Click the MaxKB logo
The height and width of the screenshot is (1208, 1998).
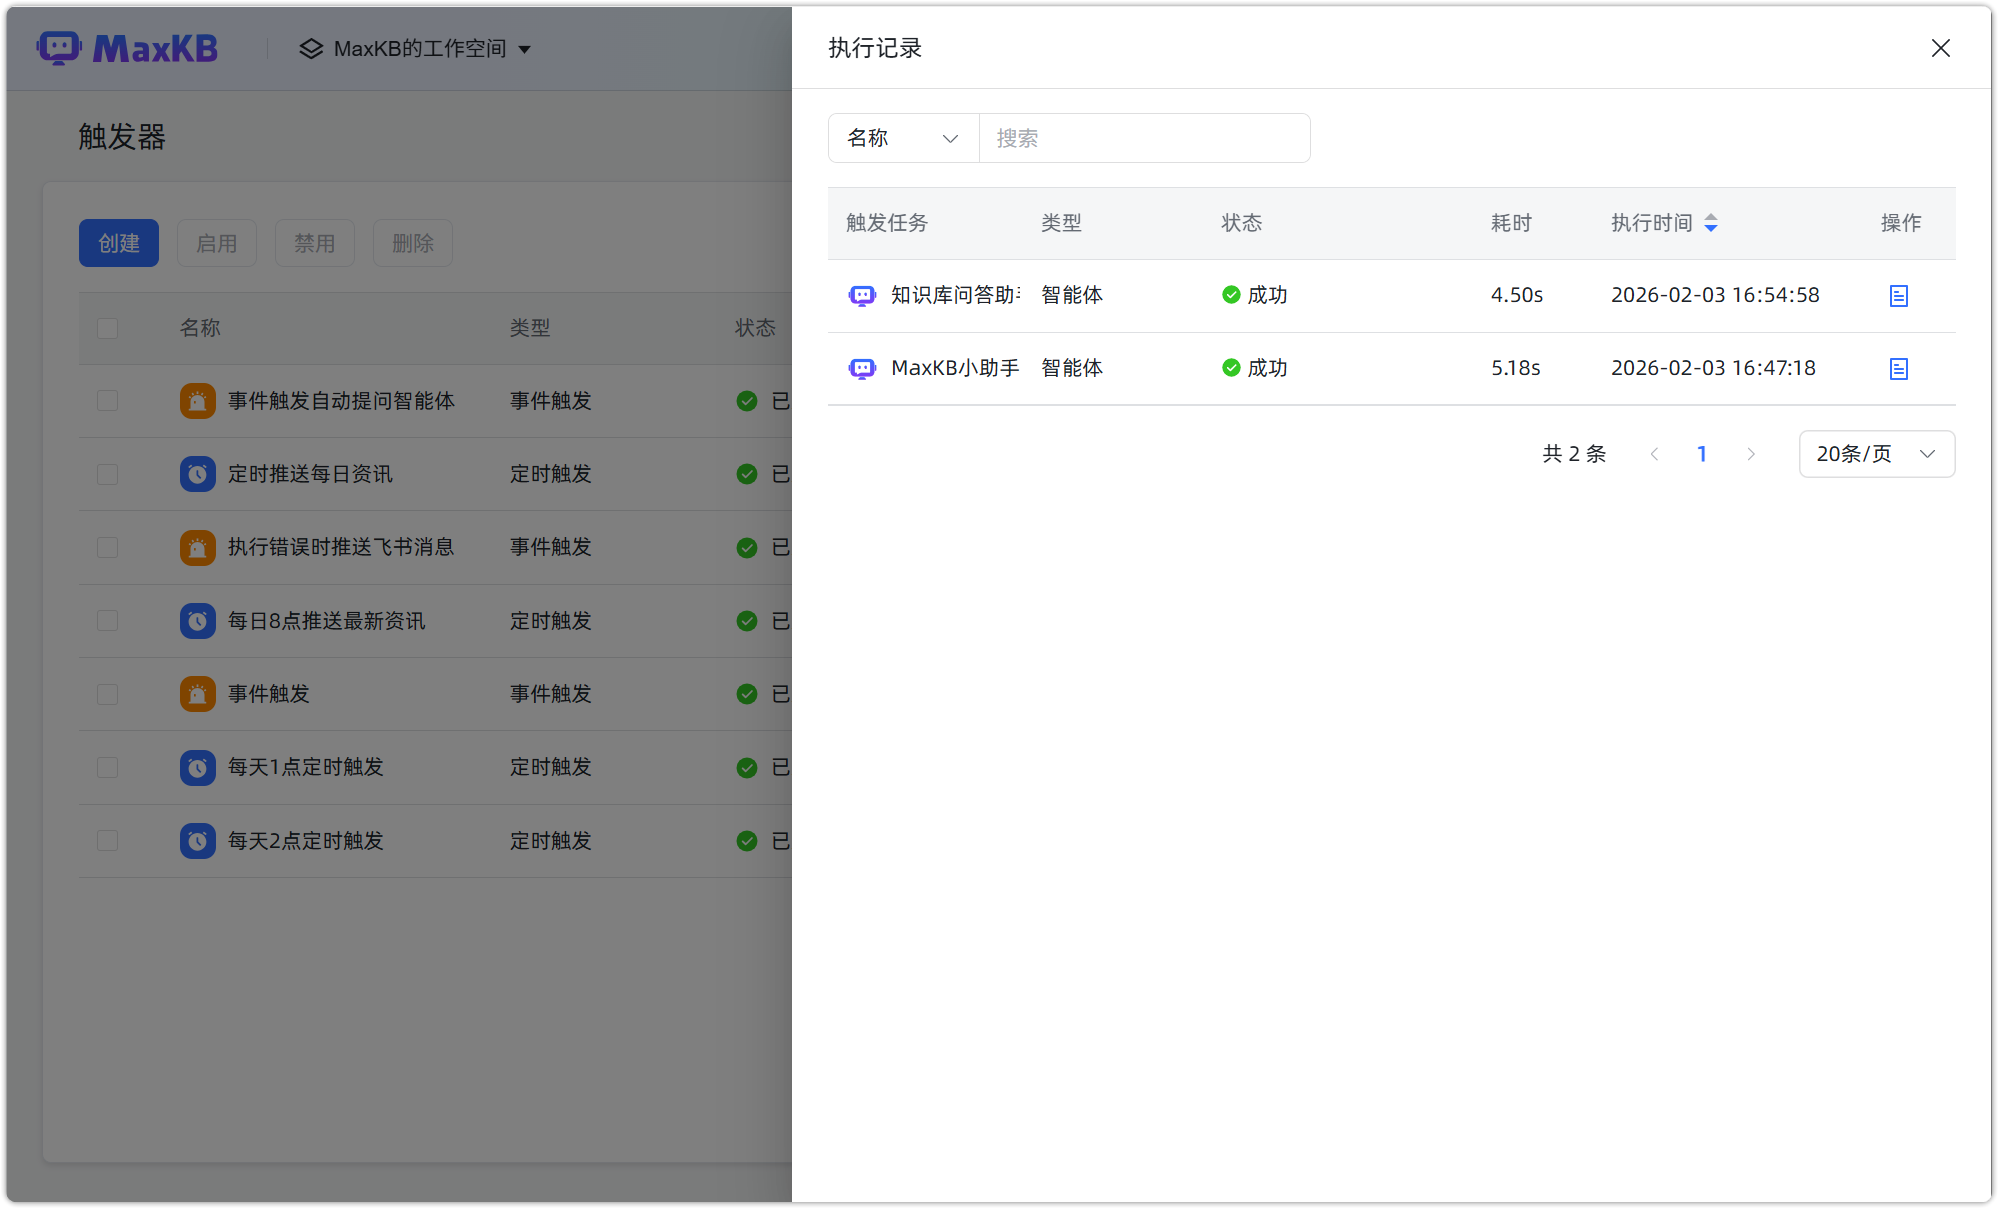(128, 48)
